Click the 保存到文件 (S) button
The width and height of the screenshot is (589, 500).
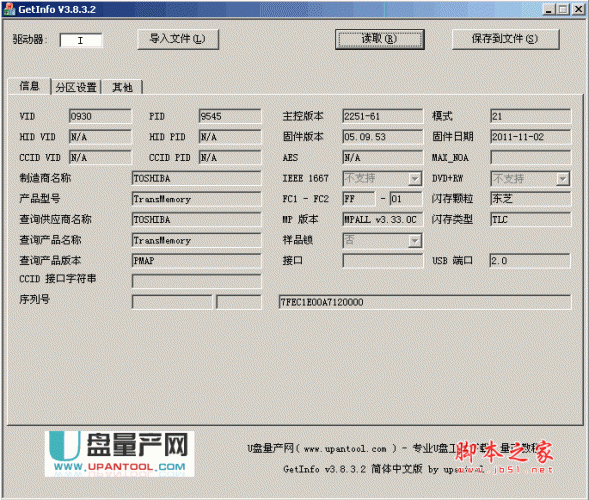click(x=505, y=39)
